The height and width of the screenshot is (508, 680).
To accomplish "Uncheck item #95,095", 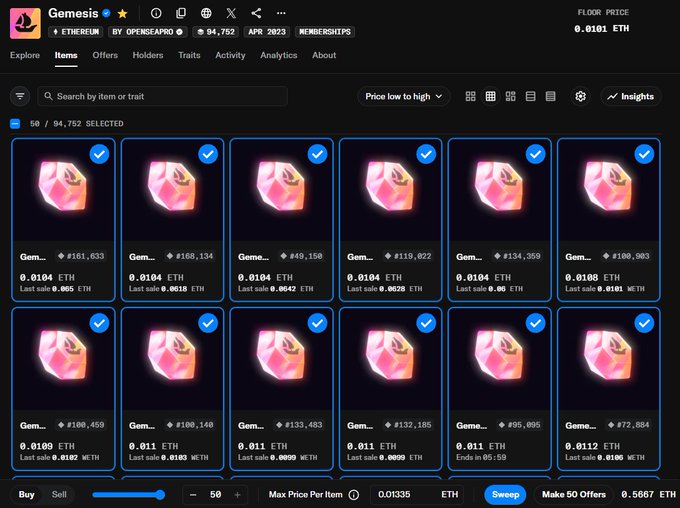I will tap(536, 323).
